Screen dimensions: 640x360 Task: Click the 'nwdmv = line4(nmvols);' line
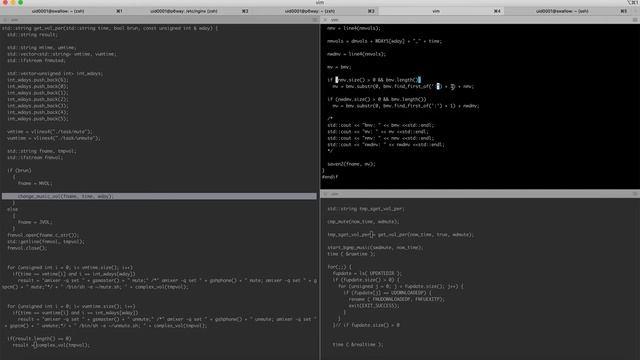click(356, 54)
